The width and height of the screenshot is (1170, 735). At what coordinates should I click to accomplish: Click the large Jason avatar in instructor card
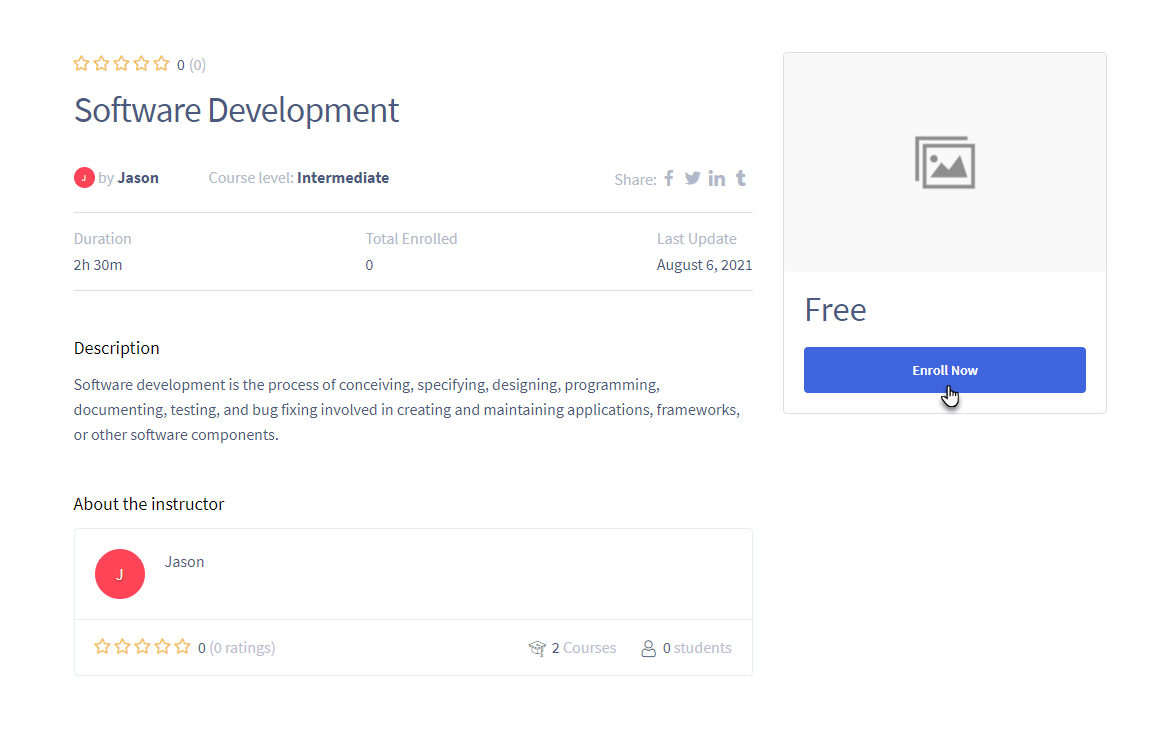tap(120, 574)
